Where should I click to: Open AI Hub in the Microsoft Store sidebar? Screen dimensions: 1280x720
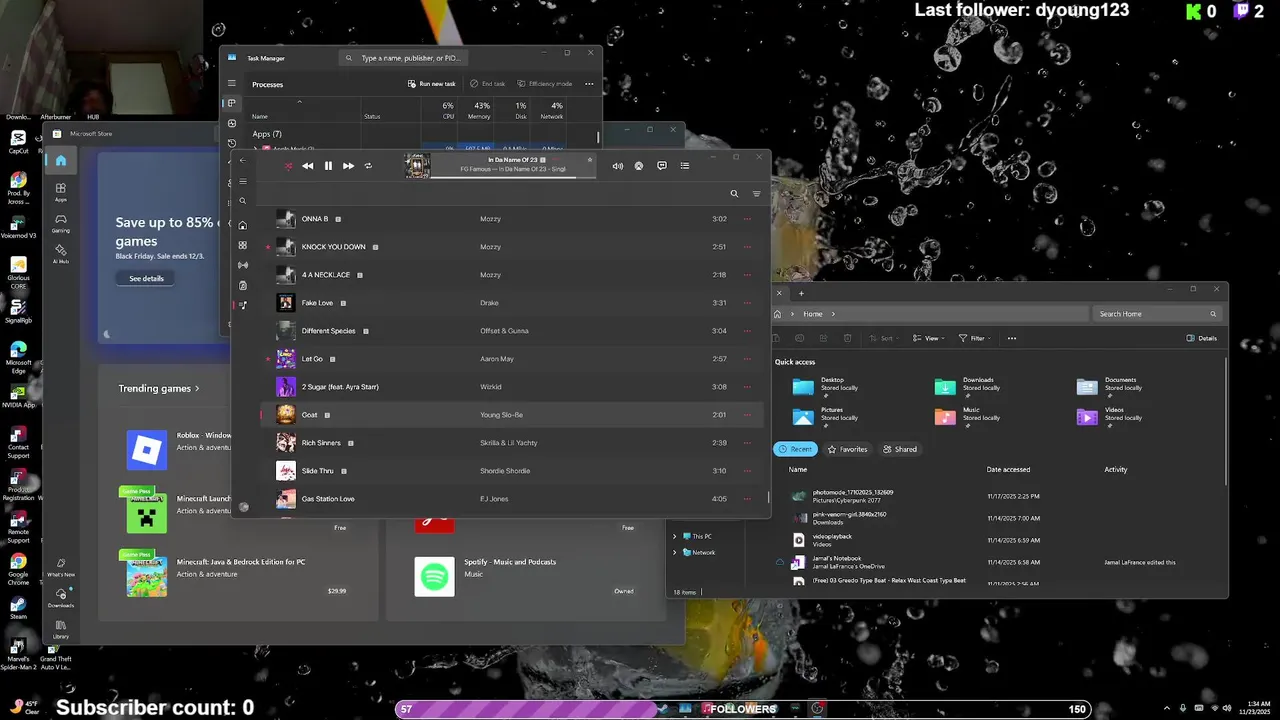tap(61, 254)
